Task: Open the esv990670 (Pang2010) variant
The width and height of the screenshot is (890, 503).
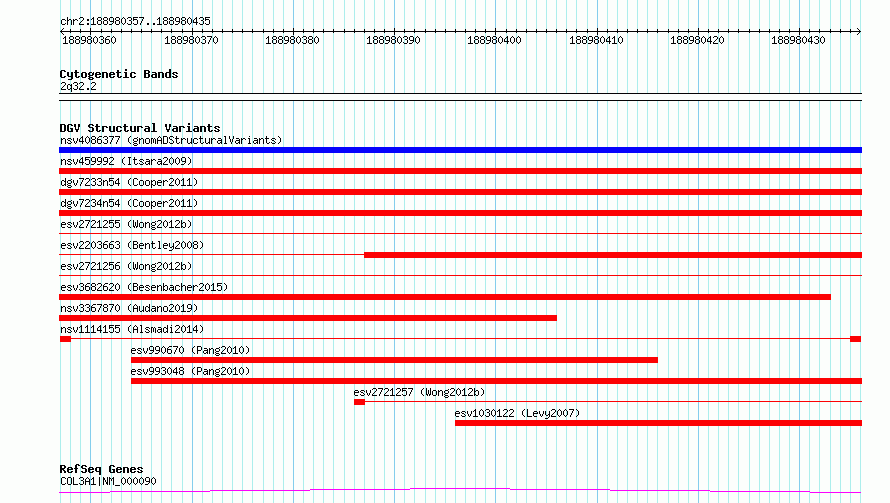Action: pos(190,350)
